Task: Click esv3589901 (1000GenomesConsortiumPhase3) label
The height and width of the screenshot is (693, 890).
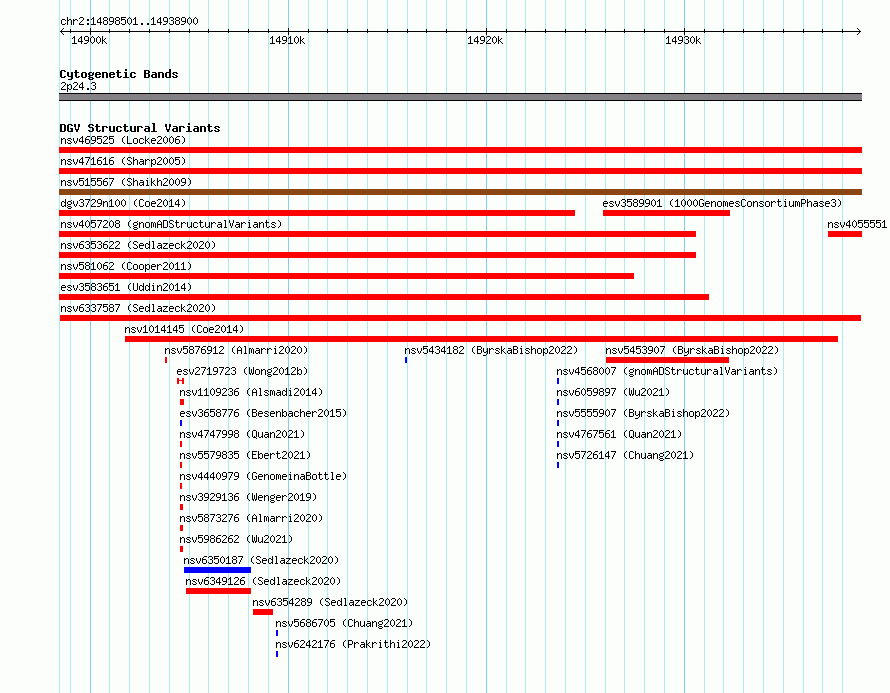Action: click(x=722, y=203)
